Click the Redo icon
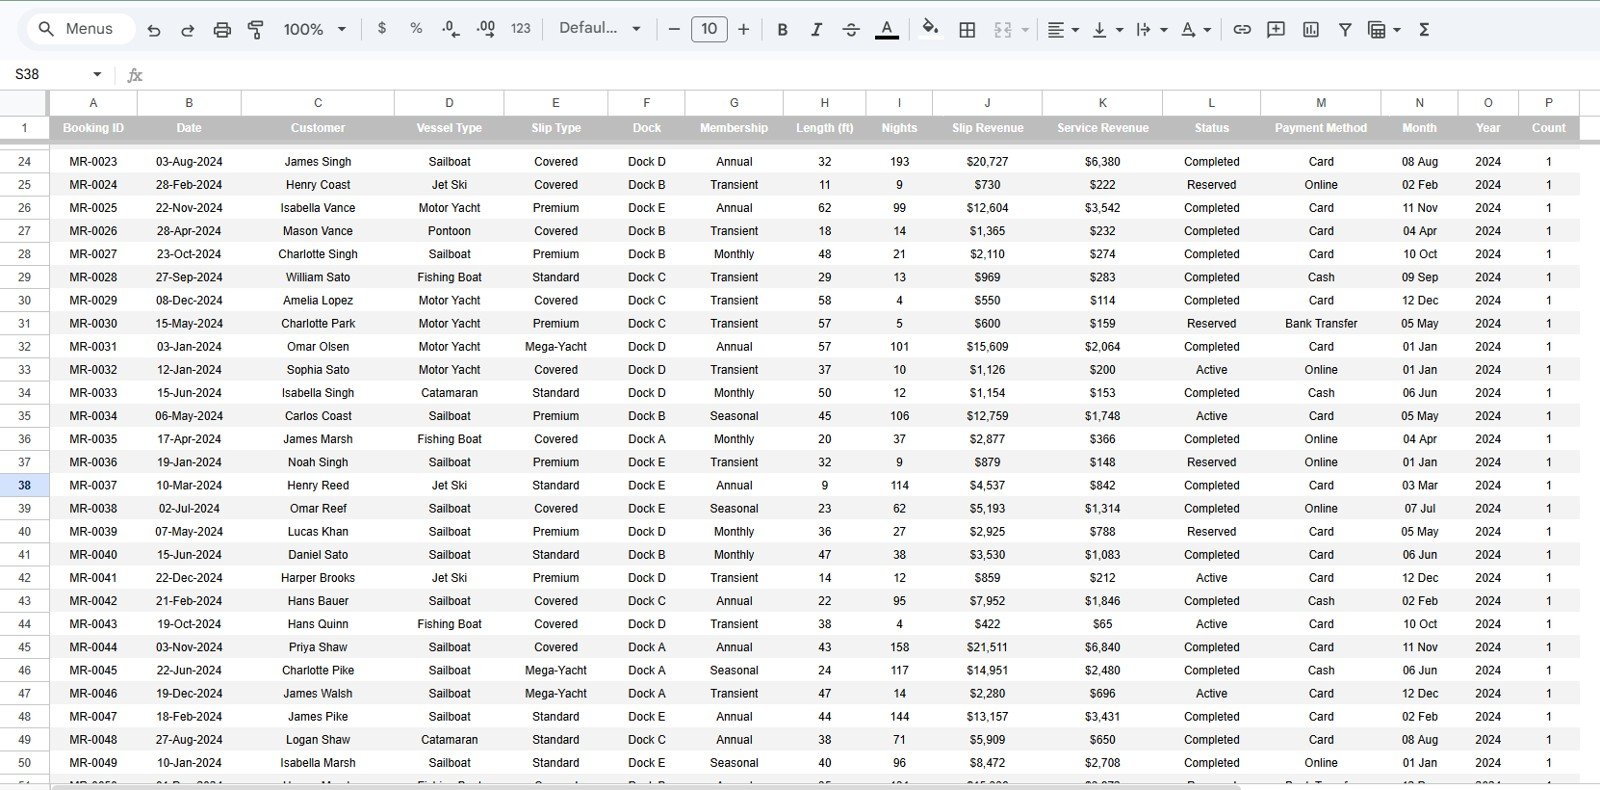The height and width of the screenshot is (790, 1600). pyautogui.click(x=187, y=30)
